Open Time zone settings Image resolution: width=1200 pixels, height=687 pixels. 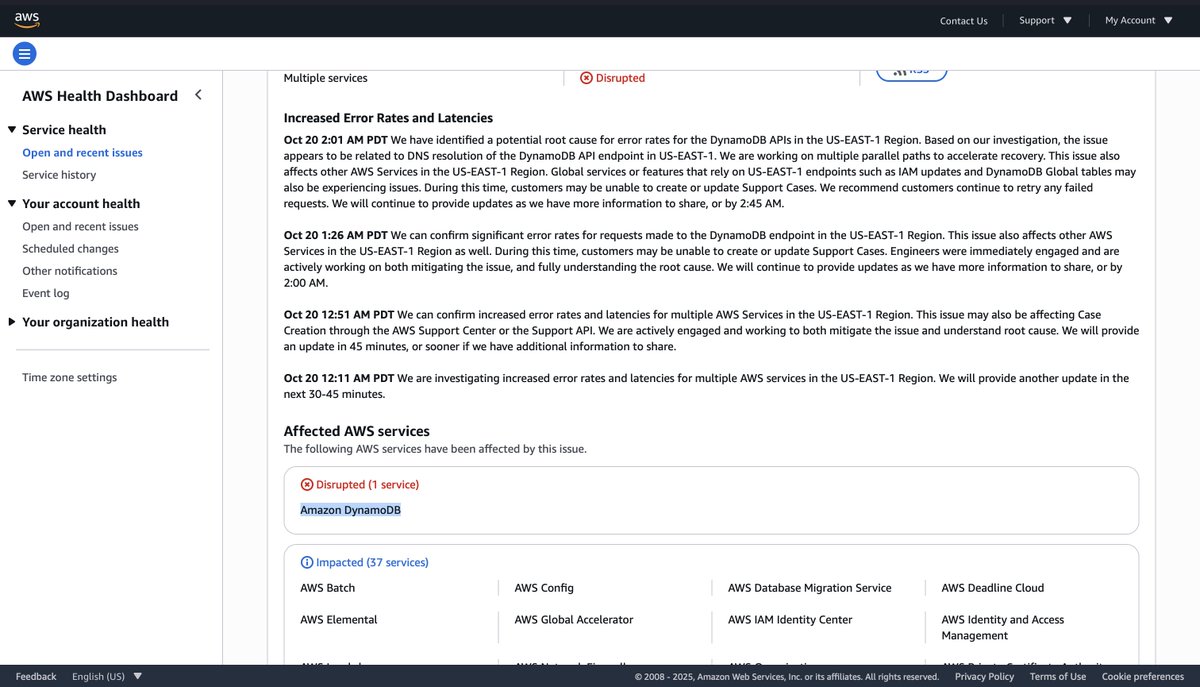pos(69,378)
